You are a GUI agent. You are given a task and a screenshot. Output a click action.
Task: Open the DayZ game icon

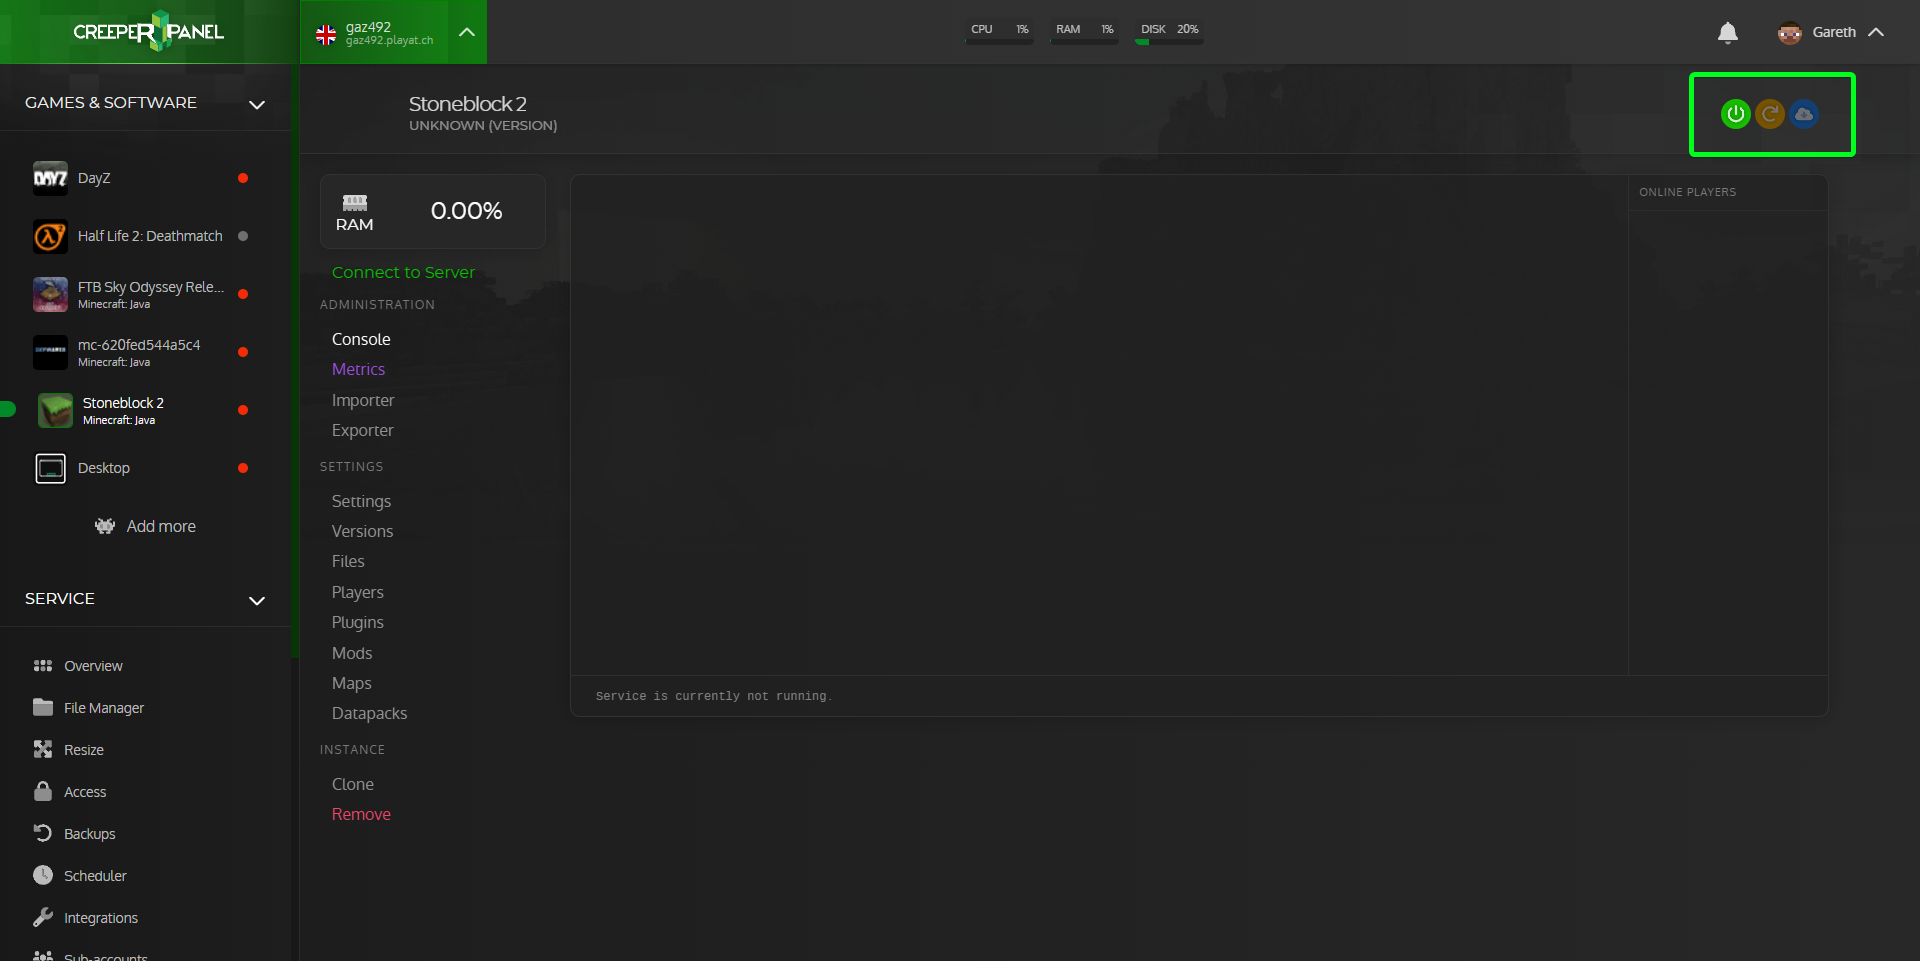50,178
